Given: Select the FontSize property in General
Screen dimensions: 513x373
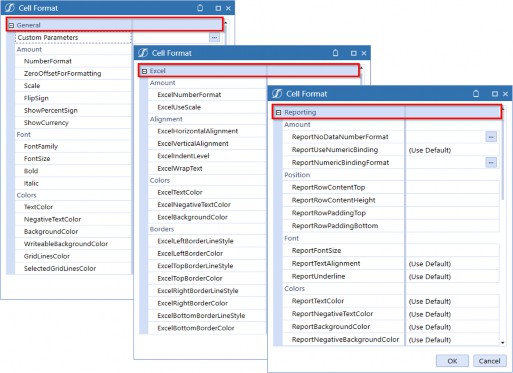Looking at the screenshot, I should (x=37, y=159).
